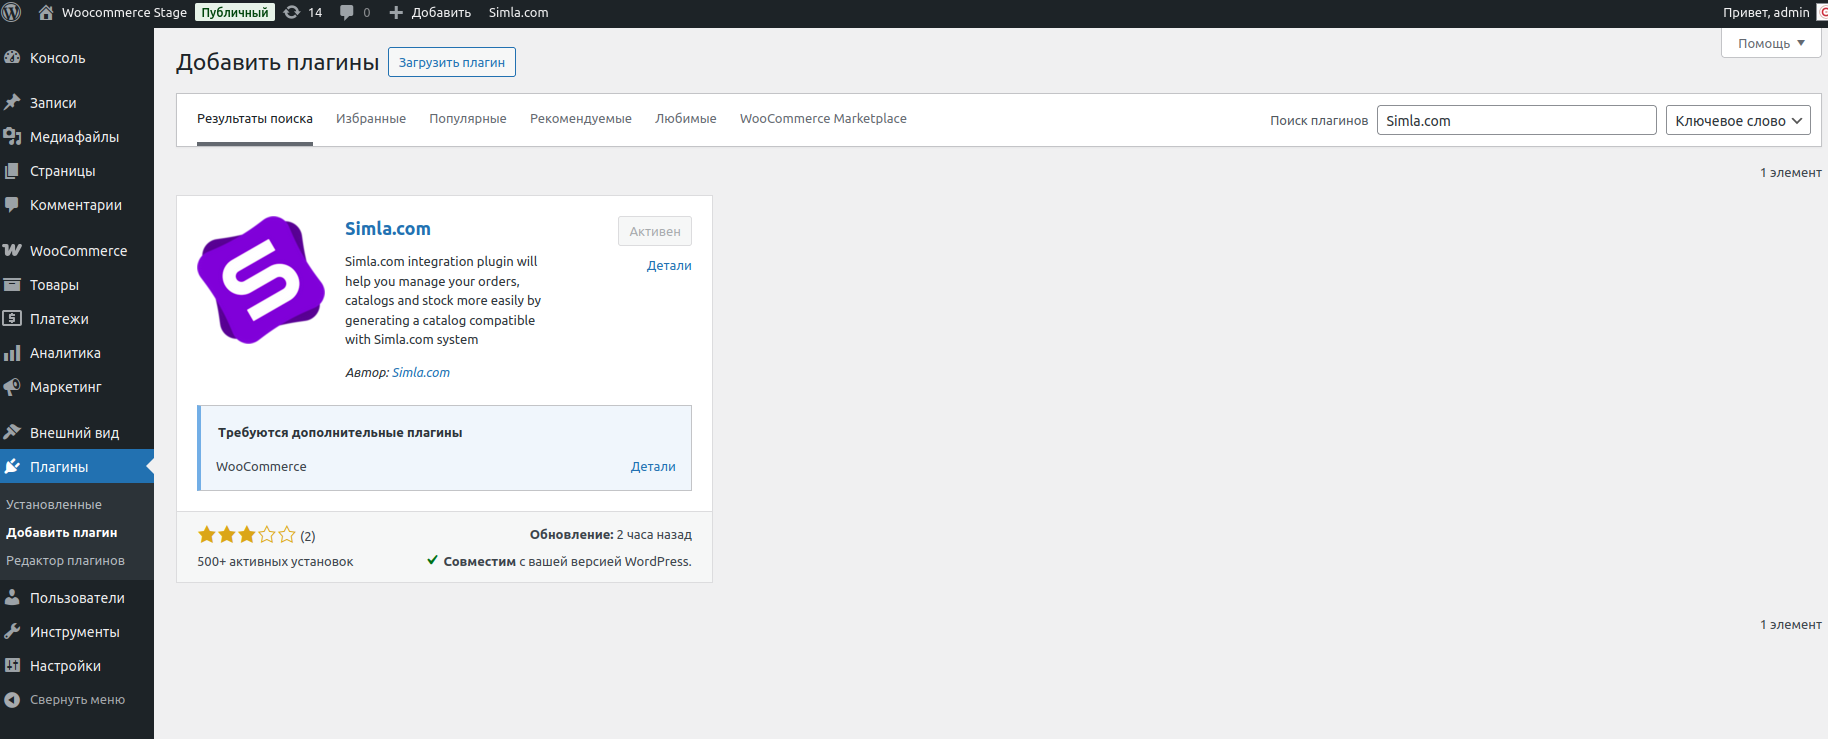Click the Загрузить плагин button
Viewport: 1828px width, 739px height.
[452, 62]
